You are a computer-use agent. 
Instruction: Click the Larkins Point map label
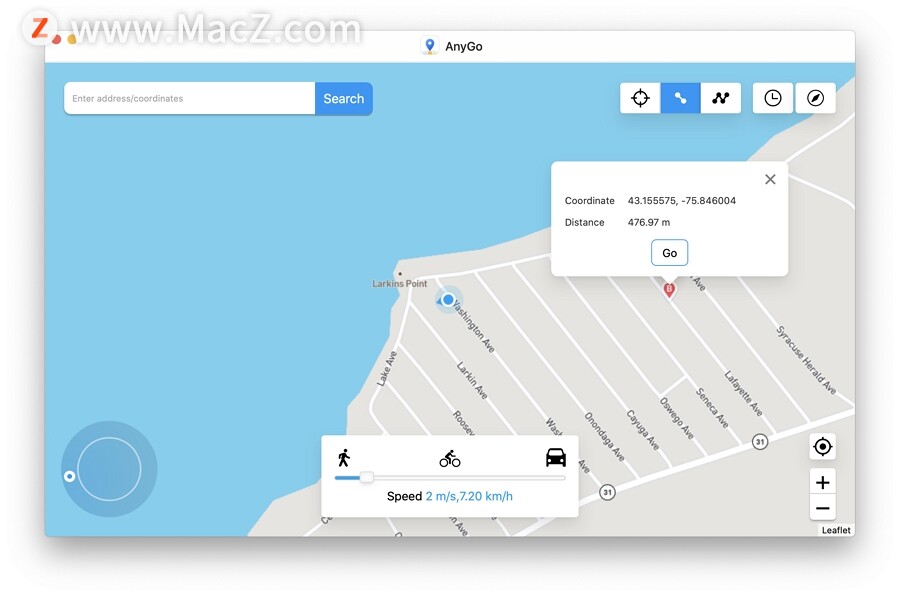399,284
